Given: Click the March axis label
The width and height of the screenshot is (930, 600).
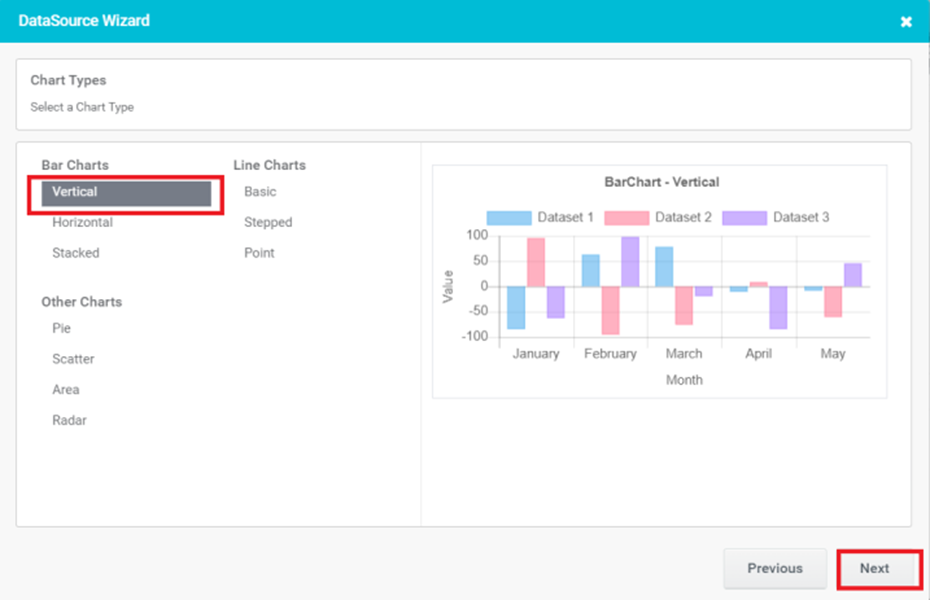Looking at the screenshot, I should [x=684, y=354].
